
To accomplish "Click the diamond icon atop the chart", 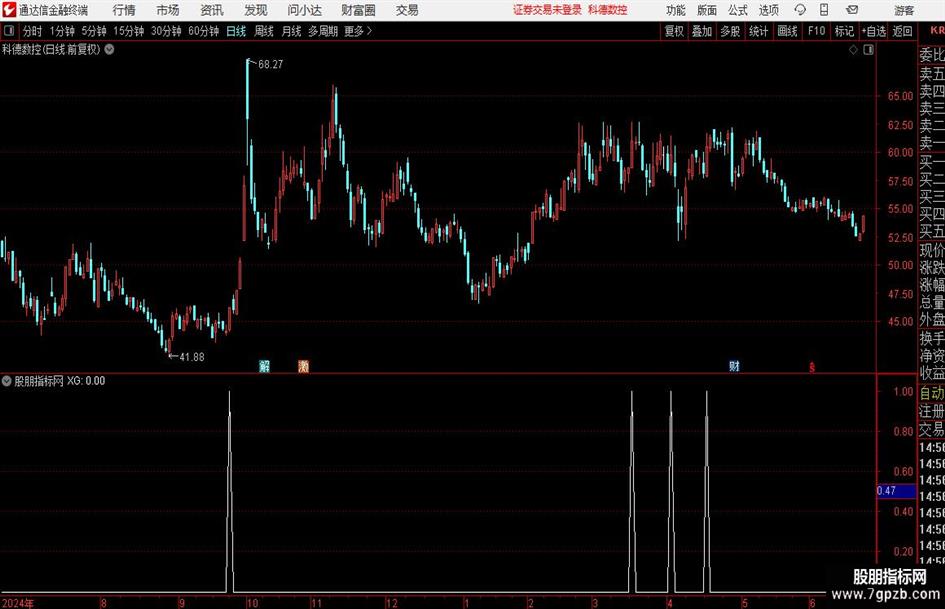I will [x=853, y=50].
